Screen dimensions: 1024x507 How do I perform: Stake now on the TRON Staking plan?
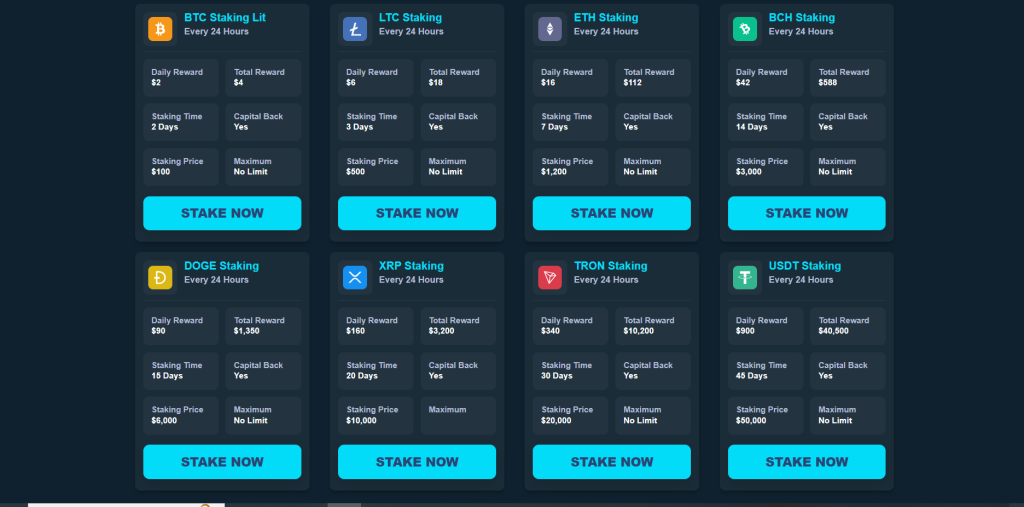(612, 462)
